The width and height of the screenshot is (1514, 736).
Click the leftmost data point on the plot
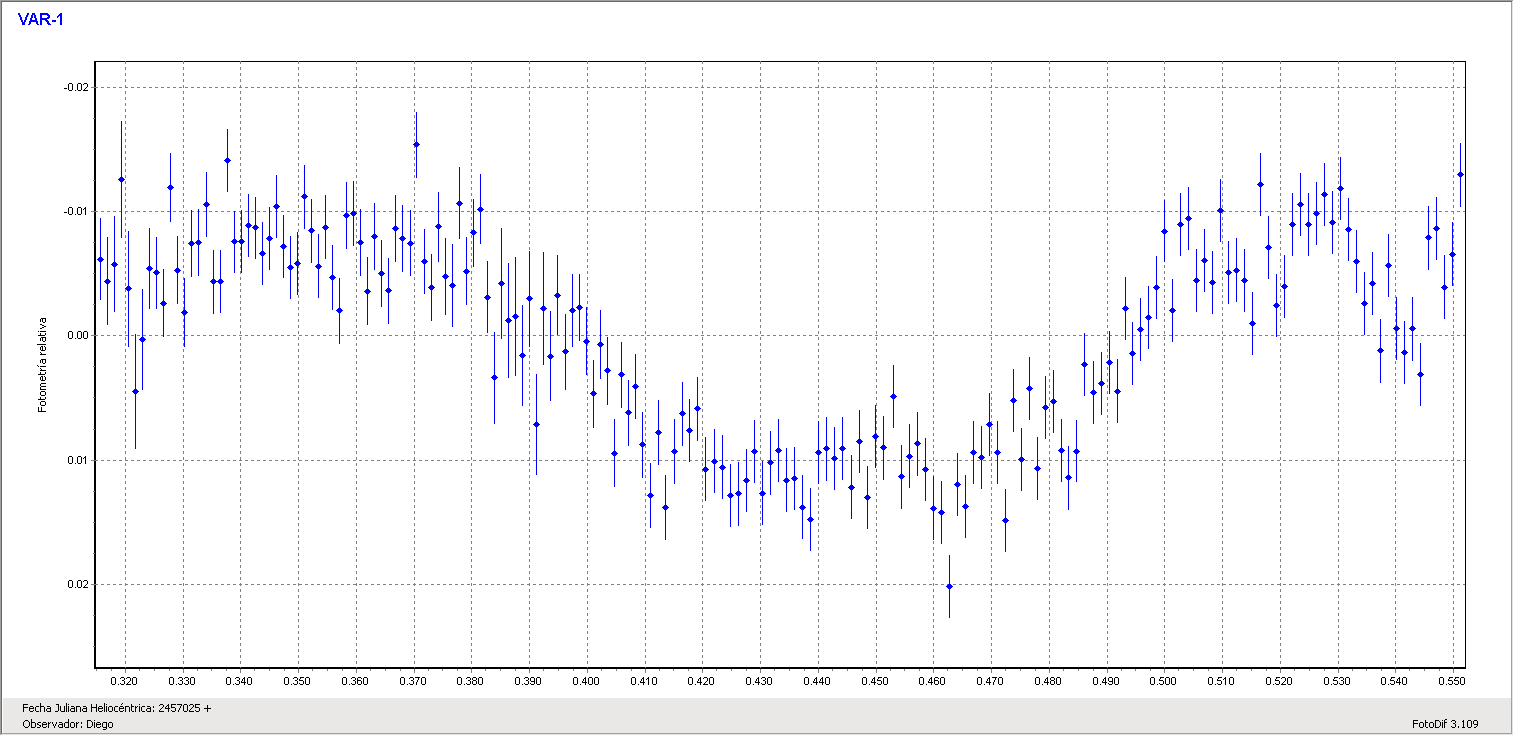tap(100, 259)
